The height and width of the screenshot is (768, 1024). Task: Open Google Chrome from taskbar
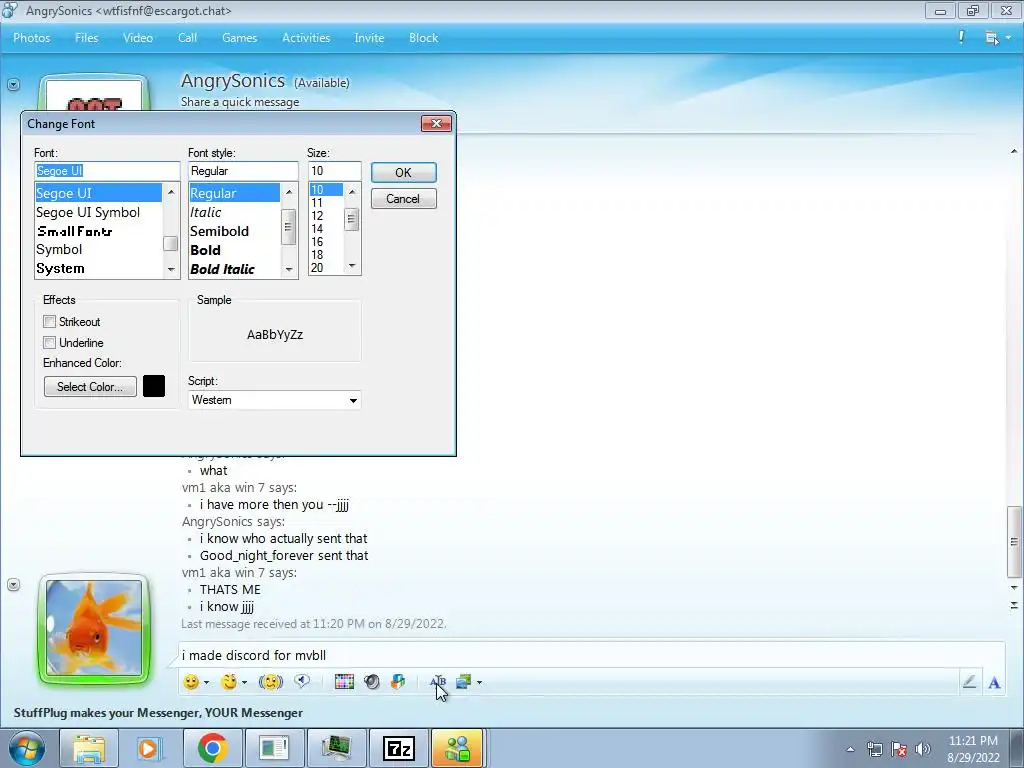(x=212, y=748)
